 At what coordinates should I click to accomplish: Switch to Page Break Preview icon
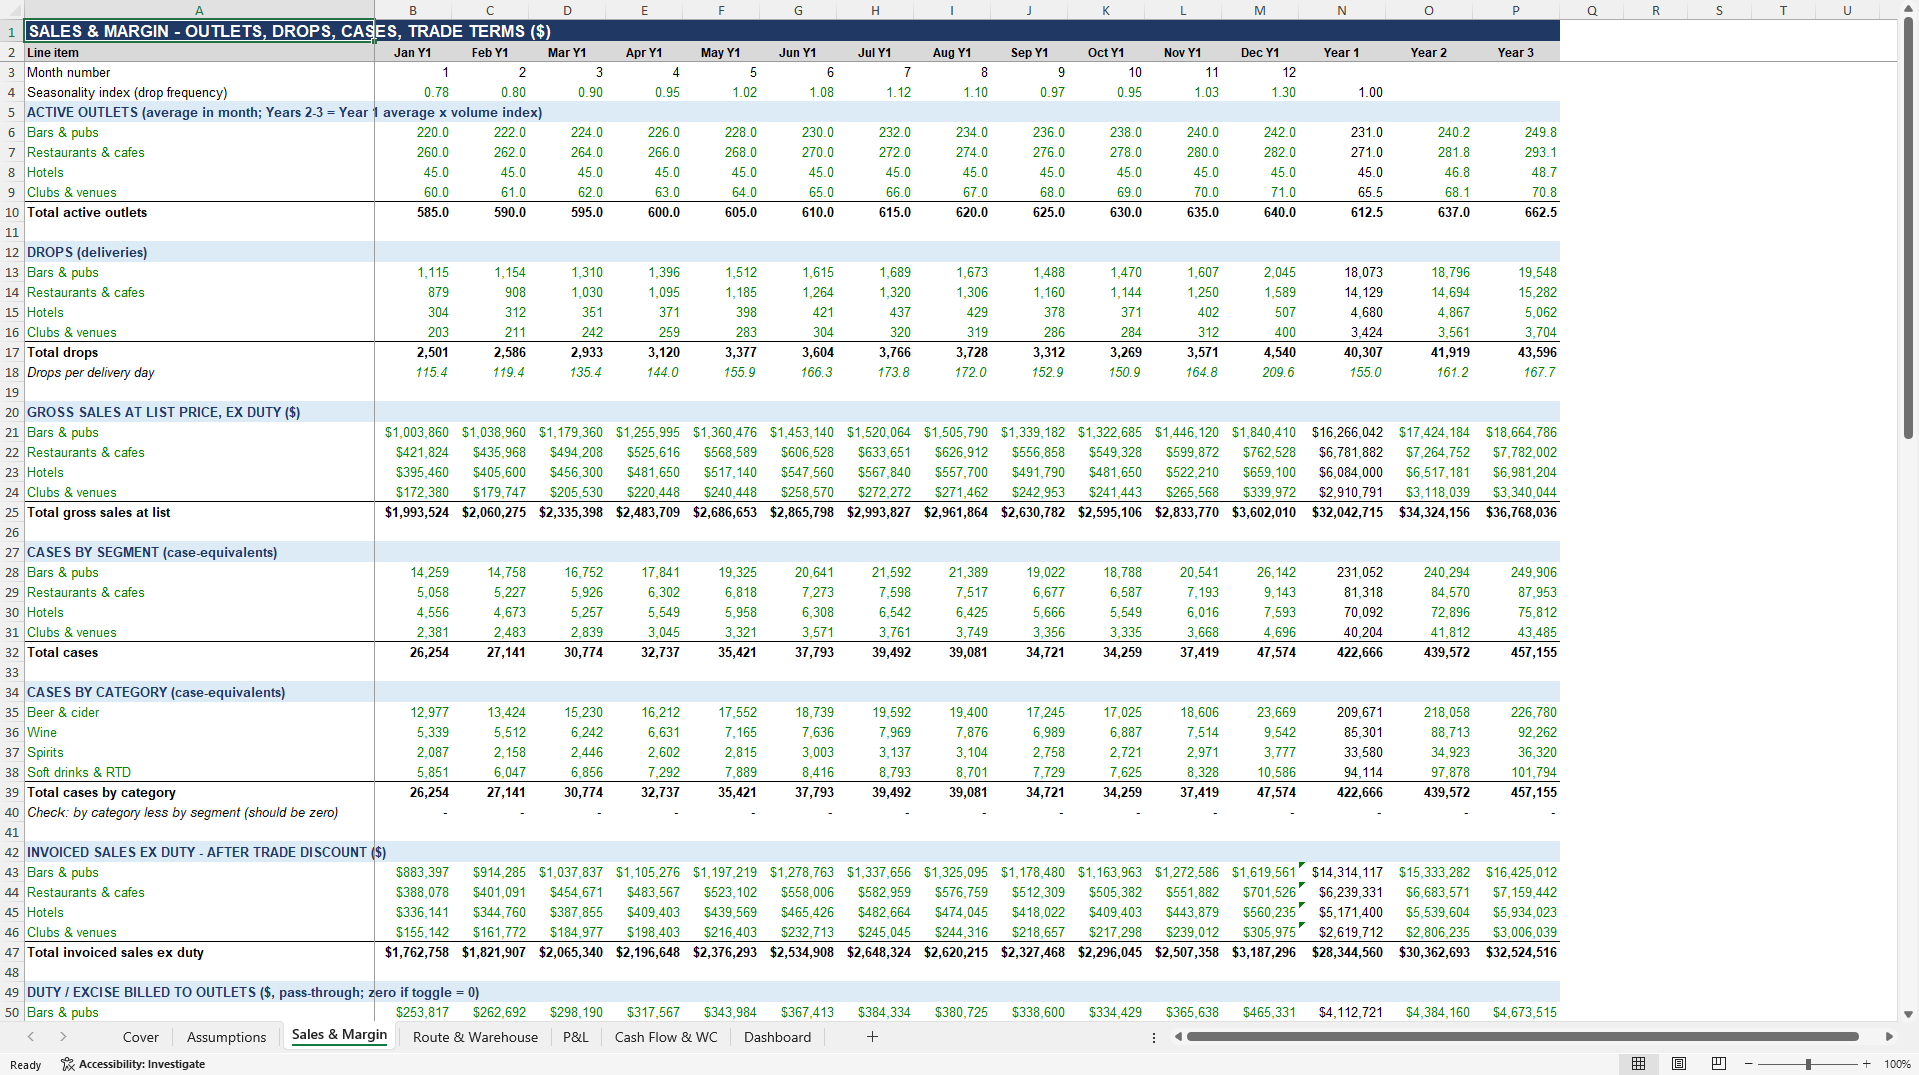point(1719,1064)
